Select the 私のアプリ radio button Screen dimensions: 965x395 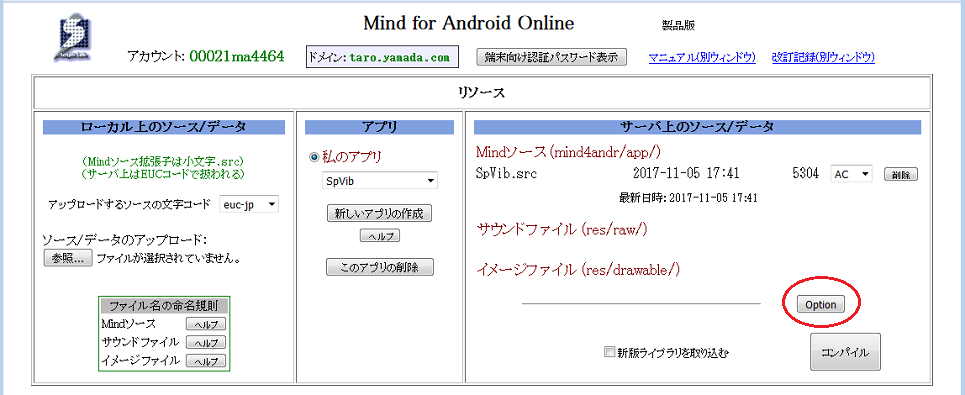click(314, 157)
